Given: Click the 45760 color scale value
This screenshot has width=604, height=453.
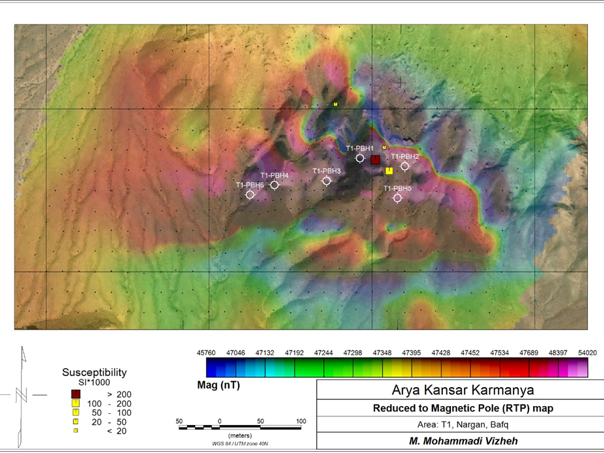Looking at the screenshot, I should [206, 353].
